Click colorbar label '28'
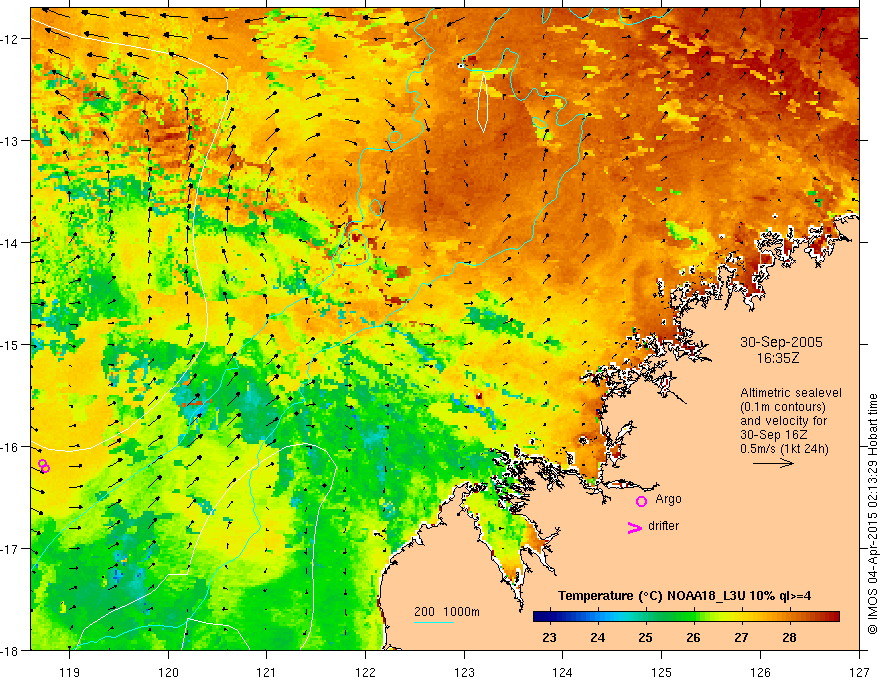This screenshot has height=680, width=880. [790, 637]
